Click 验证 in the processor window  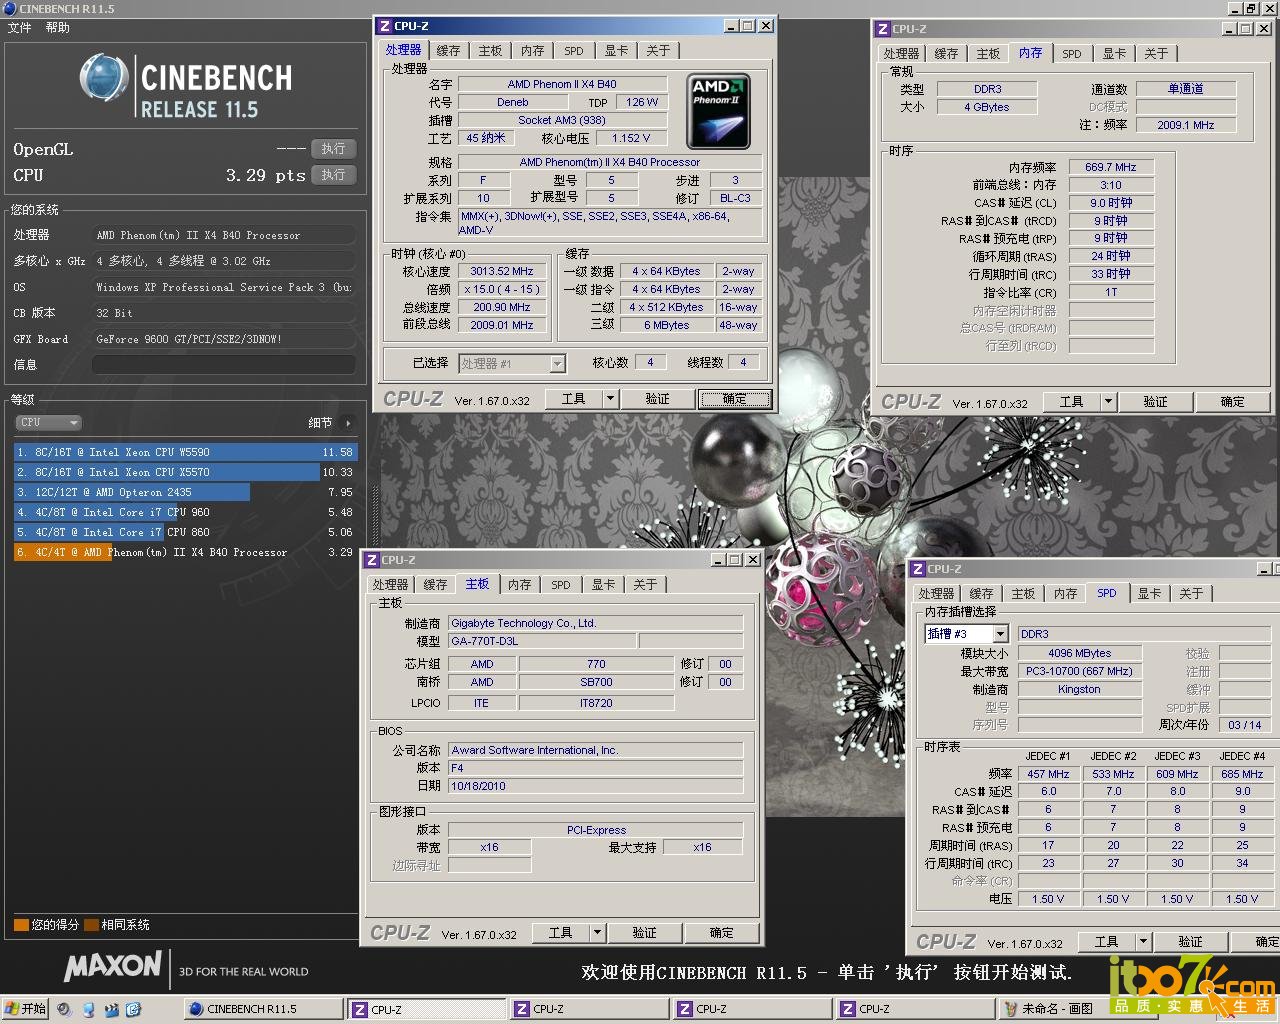[x=657, y=399]
